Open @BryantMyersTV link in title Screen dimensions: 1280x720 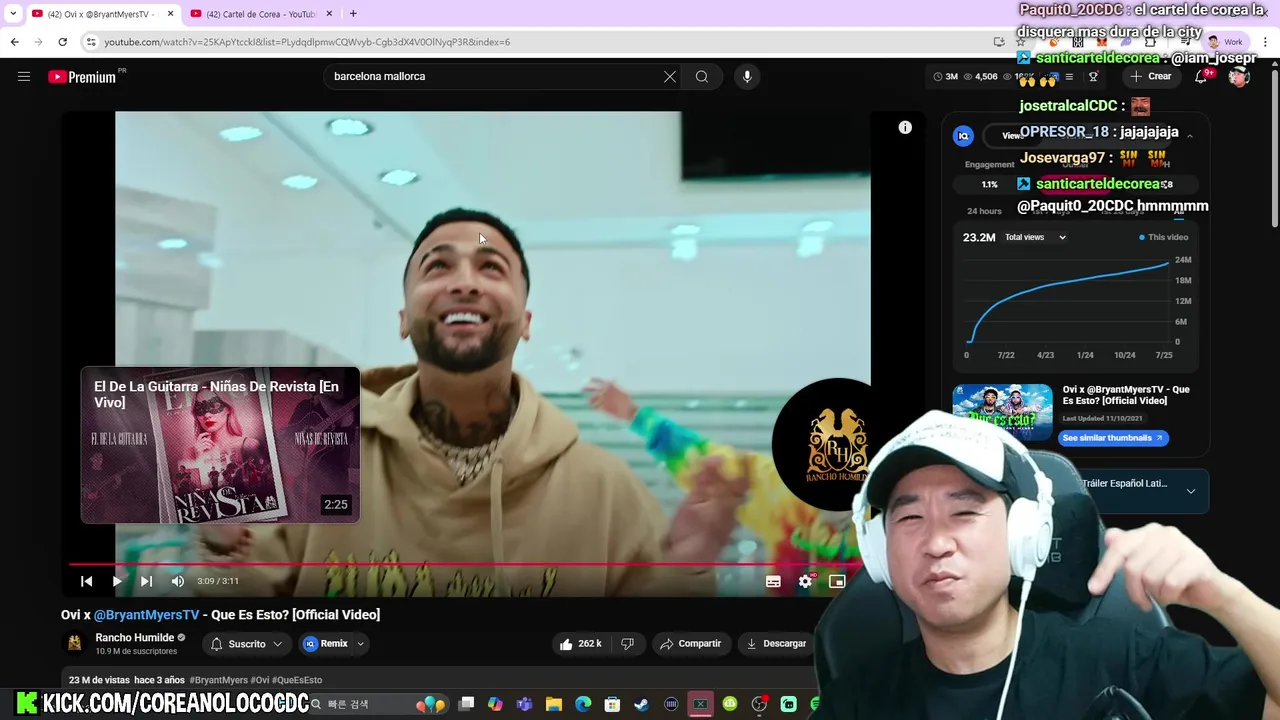point(146,615)
